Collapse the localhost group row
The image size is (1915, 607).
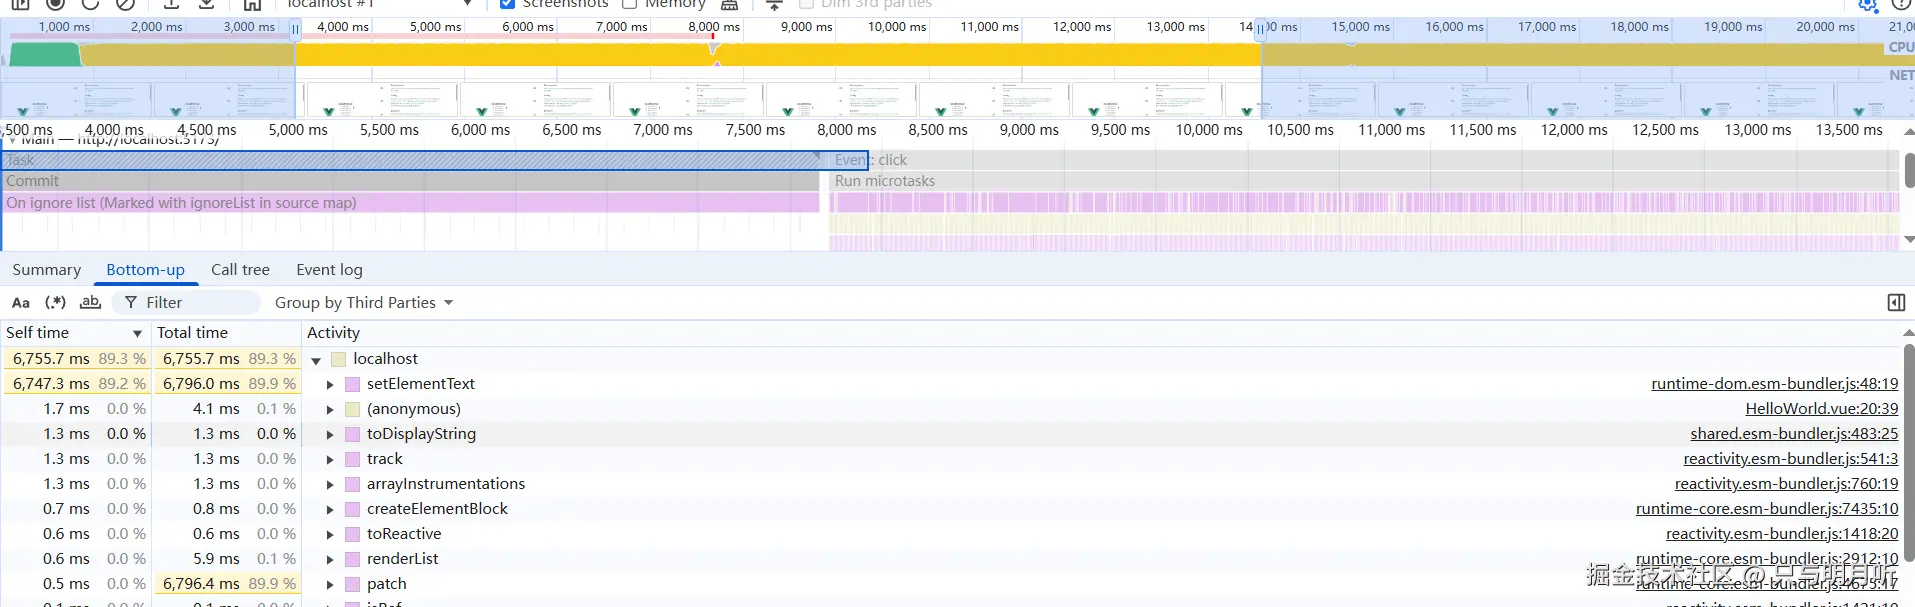tap(316, 360)
